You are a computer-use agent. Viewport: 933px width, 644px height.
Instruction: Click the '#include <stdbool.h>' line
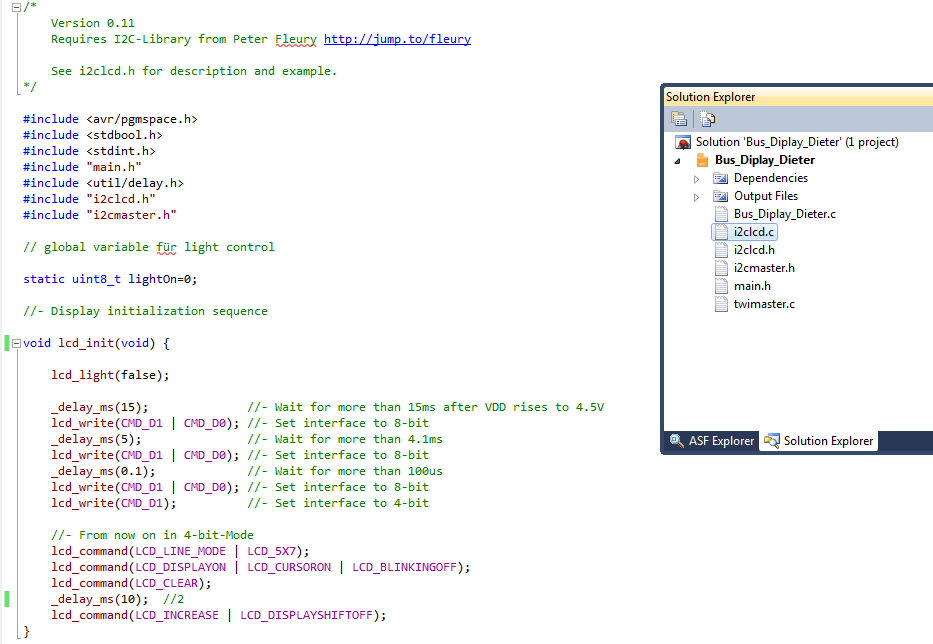coord(93,135)
